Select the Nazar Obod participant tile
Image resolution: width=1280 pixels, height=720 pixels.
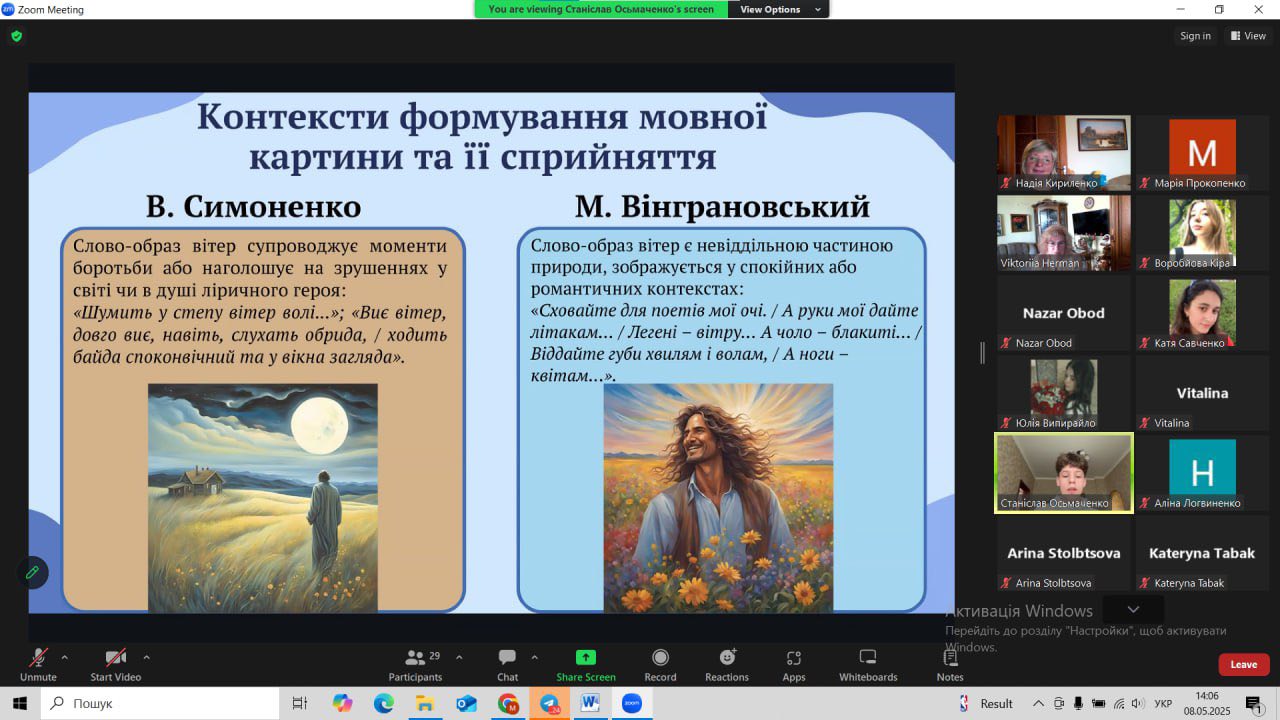pyautogui.click(x=1064, y=313)
